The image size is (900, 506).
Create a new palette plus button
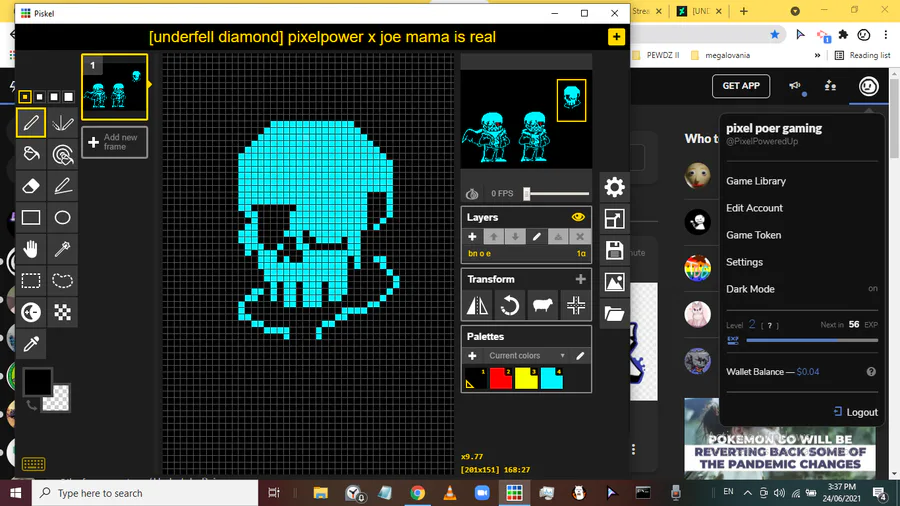tap(472, 356)
